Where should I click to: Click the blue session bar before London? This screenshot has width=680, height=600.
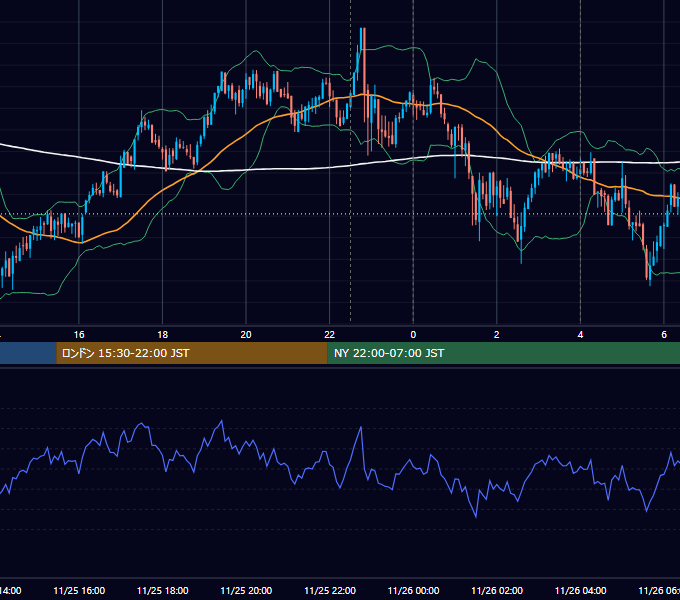point(28,353)
